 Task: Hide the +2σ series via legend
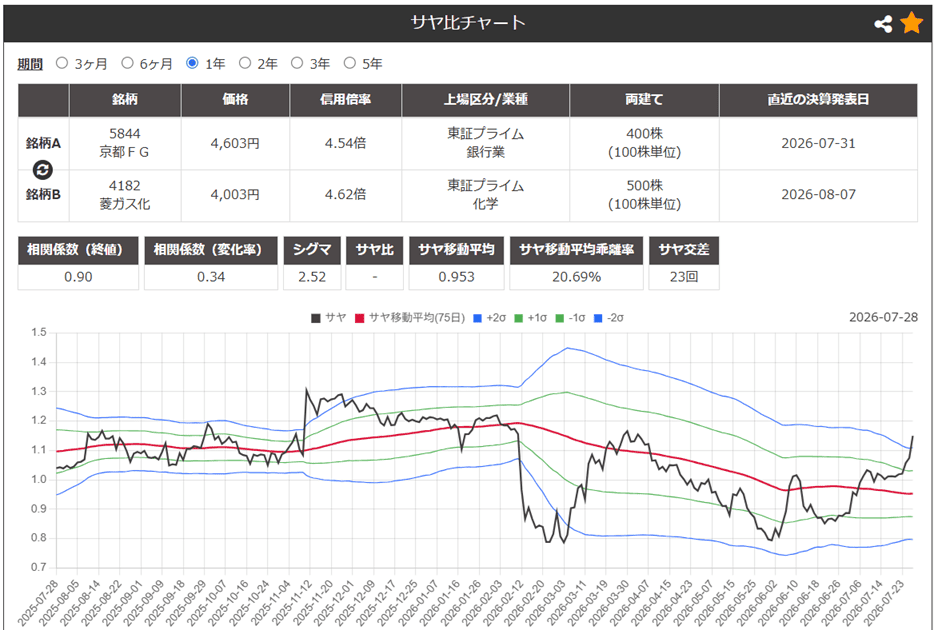click(x=490, y=318)
